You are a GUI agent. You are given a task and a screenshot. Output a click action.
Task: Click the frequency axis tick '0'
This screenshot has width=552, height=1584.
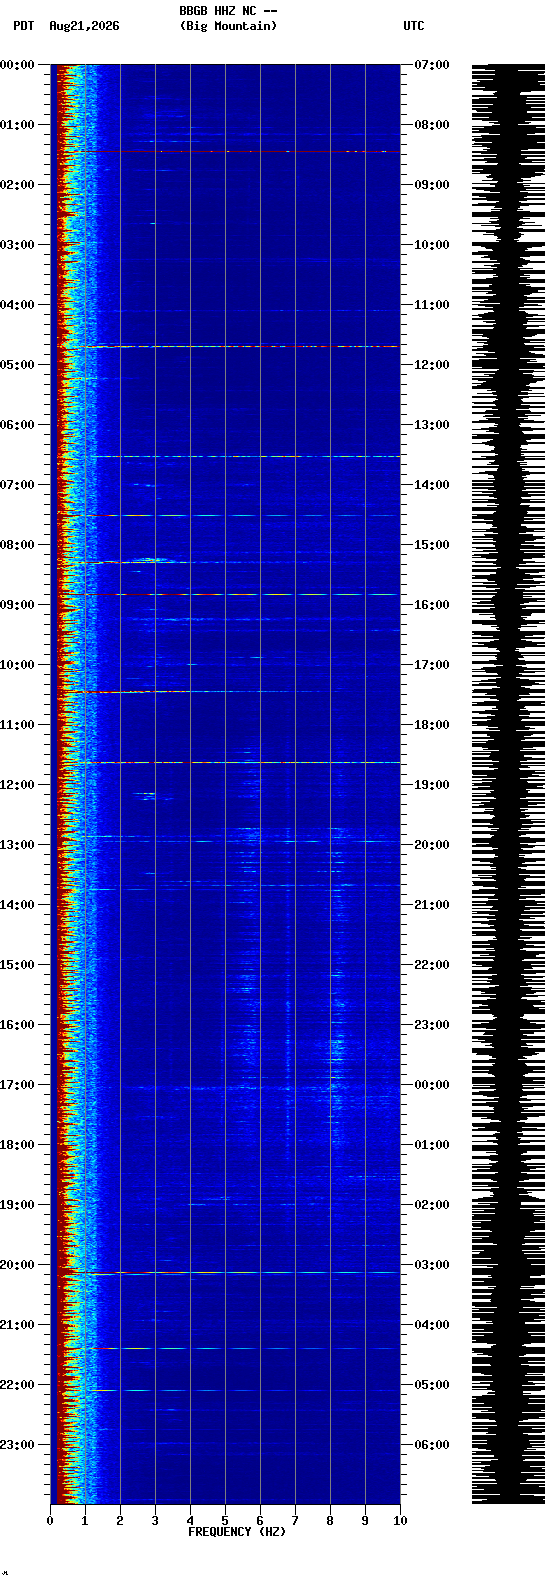50,1521
